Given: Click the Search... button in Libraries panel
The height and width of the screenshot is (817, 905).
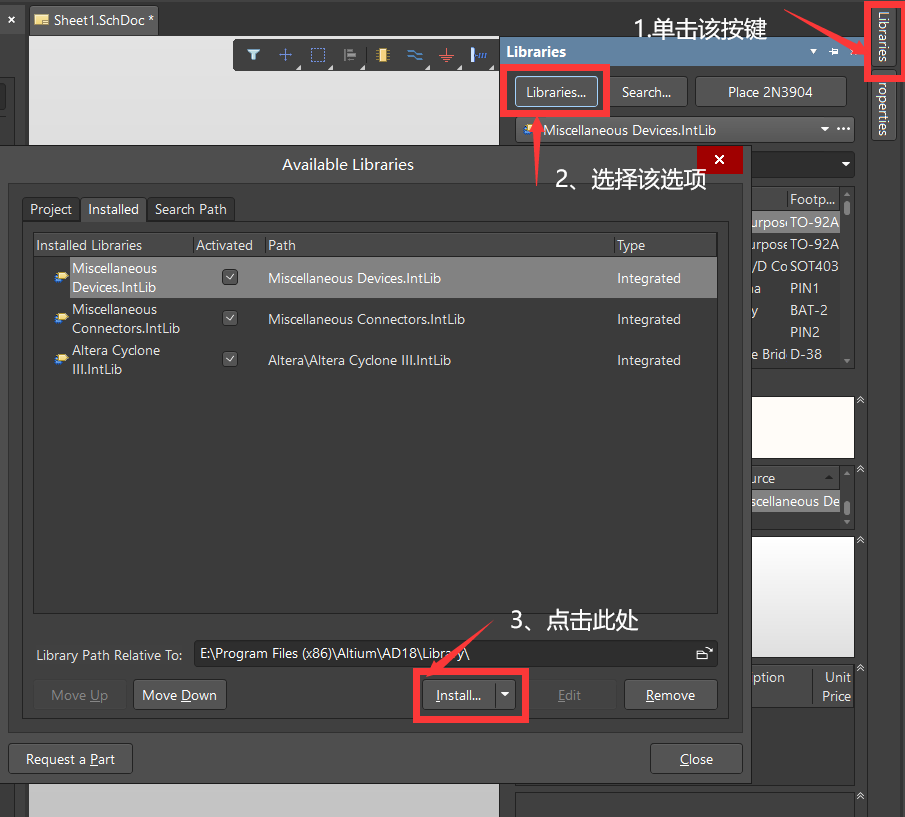Looking at the screenshot, I should coord(646,92).
